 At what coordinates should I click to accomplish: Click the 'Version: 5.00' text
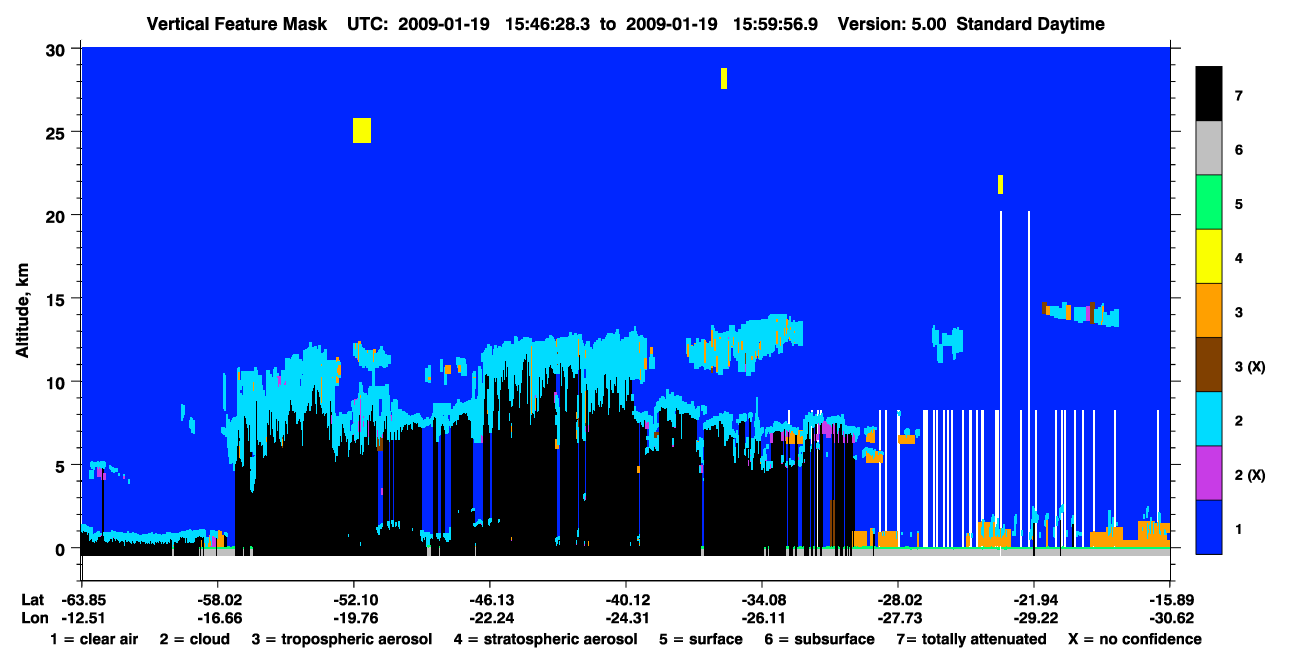[892, 24]
